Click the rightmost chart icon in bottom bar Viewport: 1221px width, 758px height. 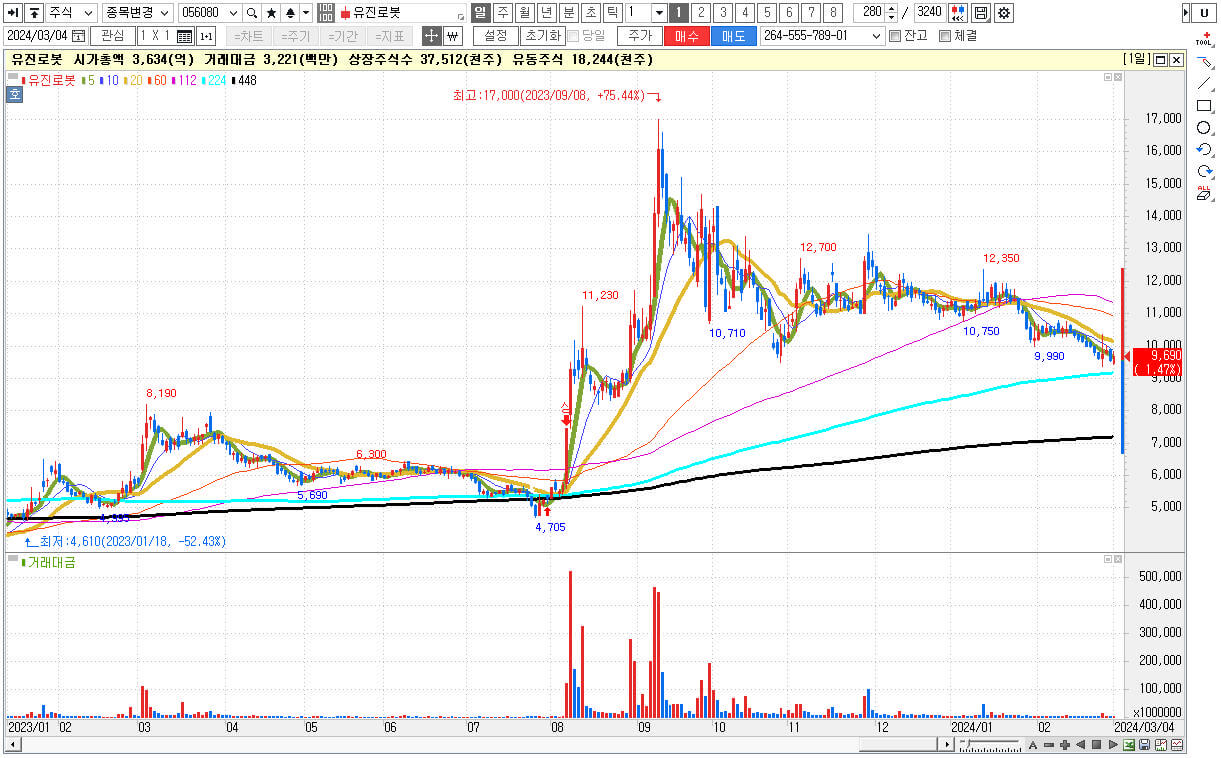[x=1177, y=745]
